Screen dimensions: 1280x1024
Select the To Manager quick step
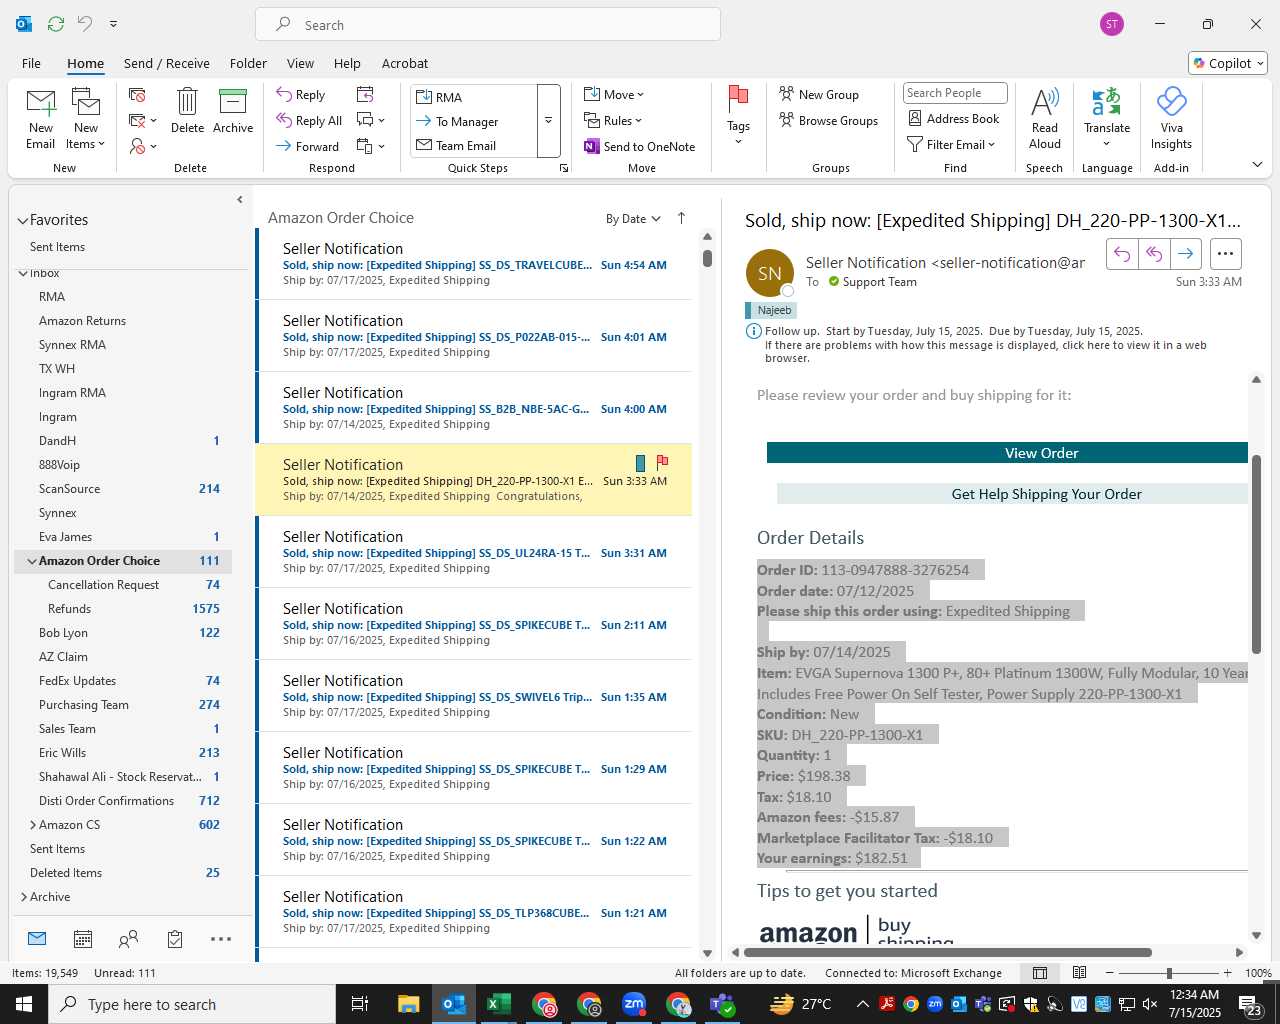[x=474, y=121]
